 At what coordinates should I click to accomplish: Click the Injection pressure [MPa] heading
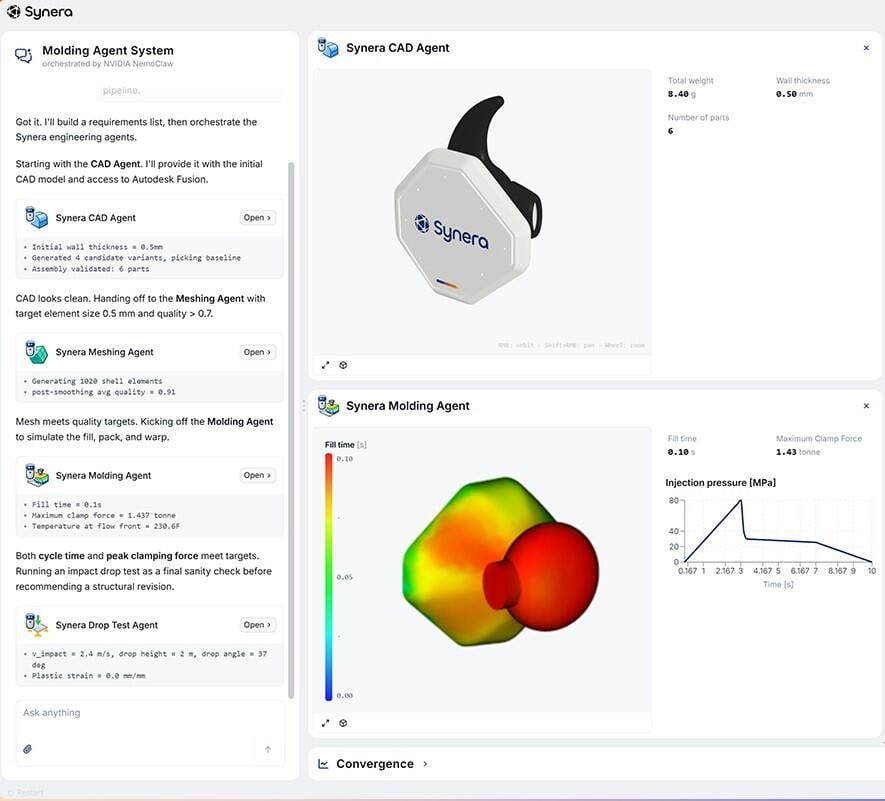pos(721,483)
